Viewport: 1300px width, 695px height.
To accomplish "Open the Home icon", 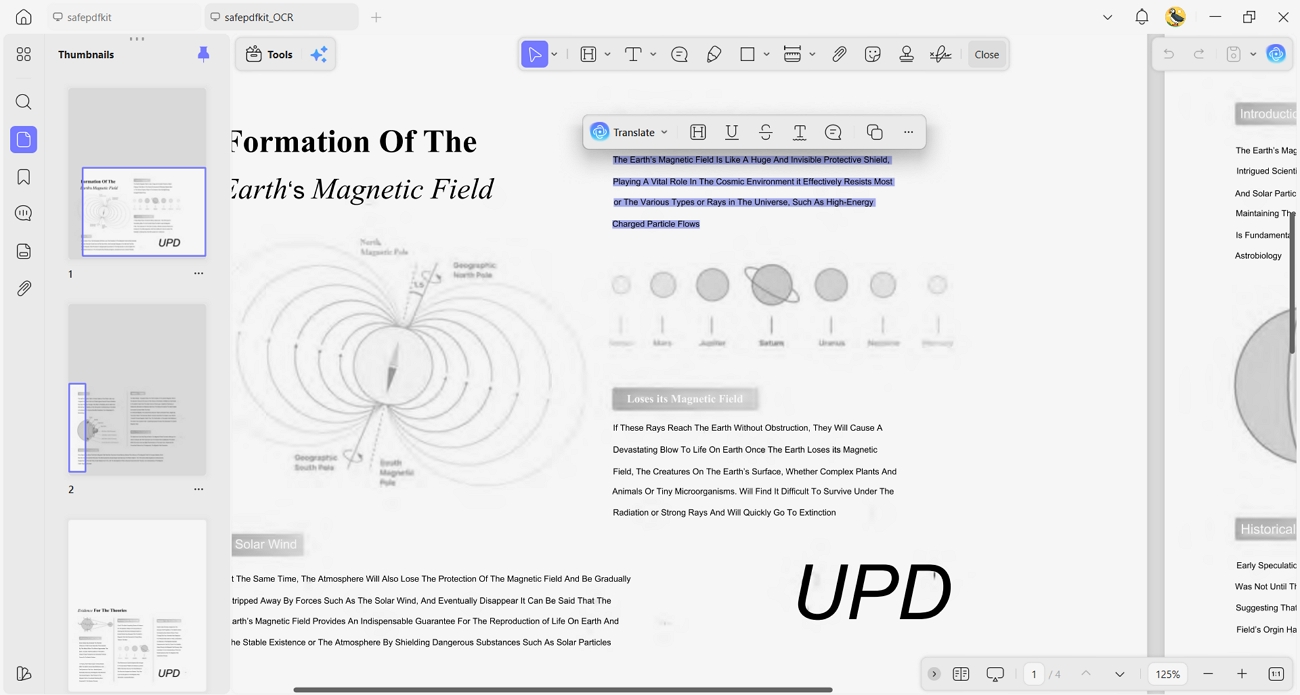I will [23, 17].
